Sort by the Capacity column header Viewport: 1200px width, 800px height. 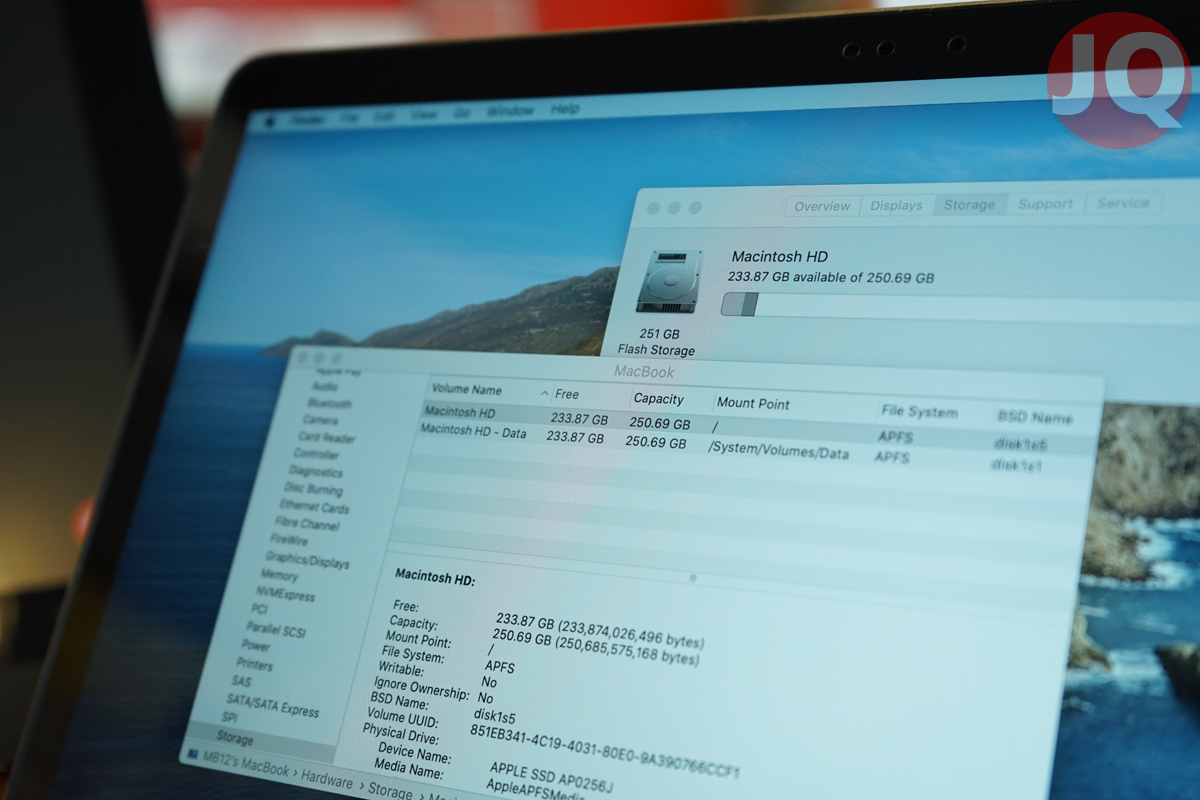[659, 398]
